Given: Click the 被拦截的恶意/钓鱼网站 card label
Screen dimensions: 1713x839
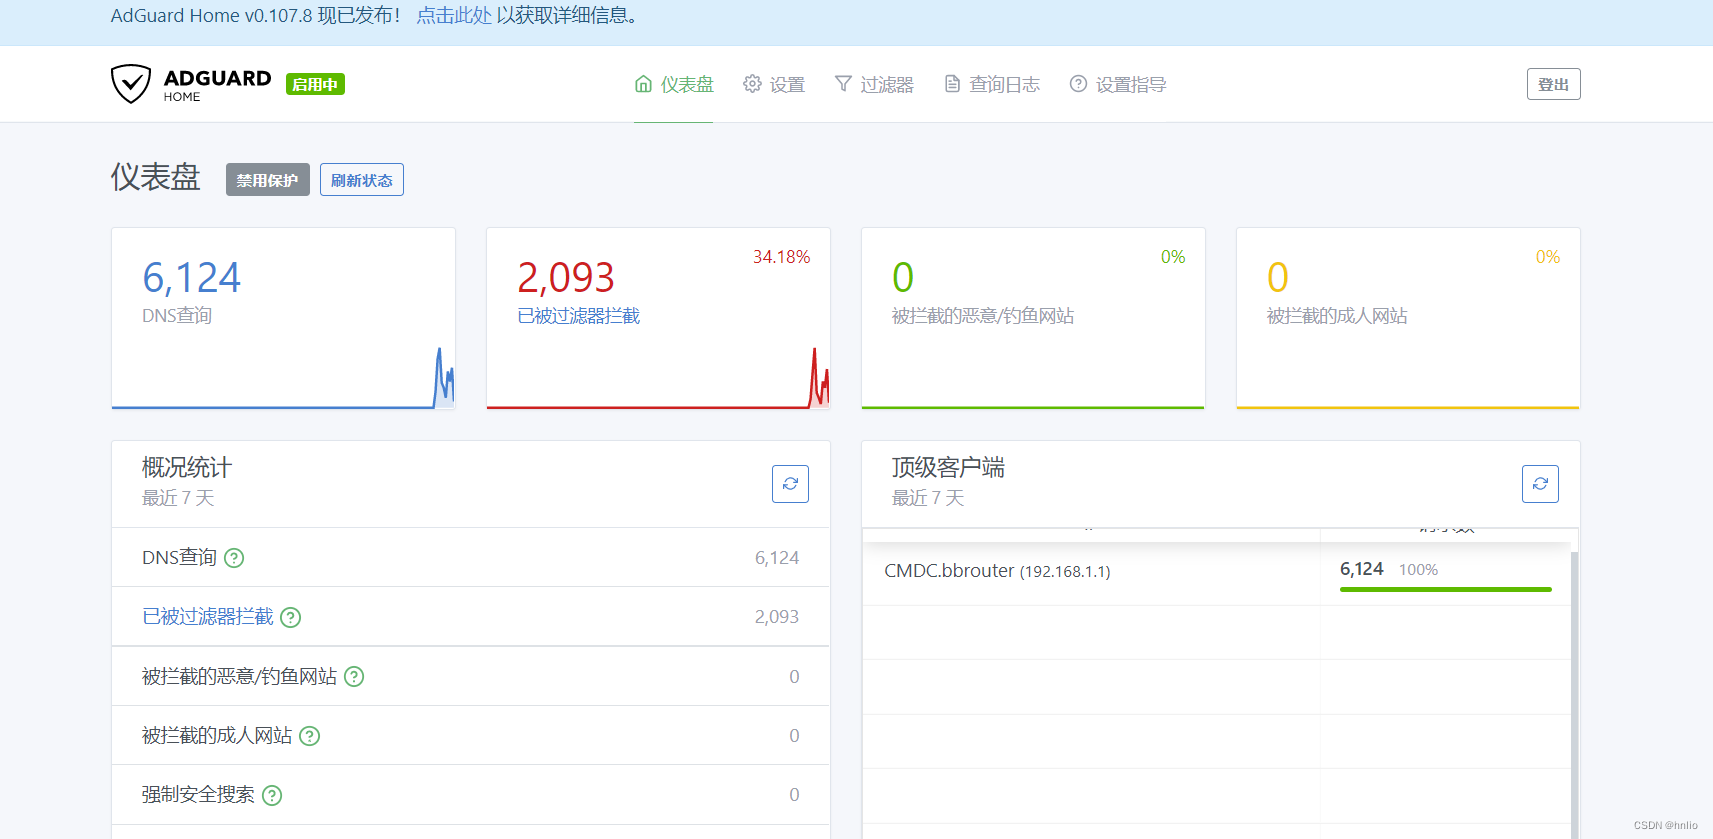Looking at the screenshot, I should 983,316.
